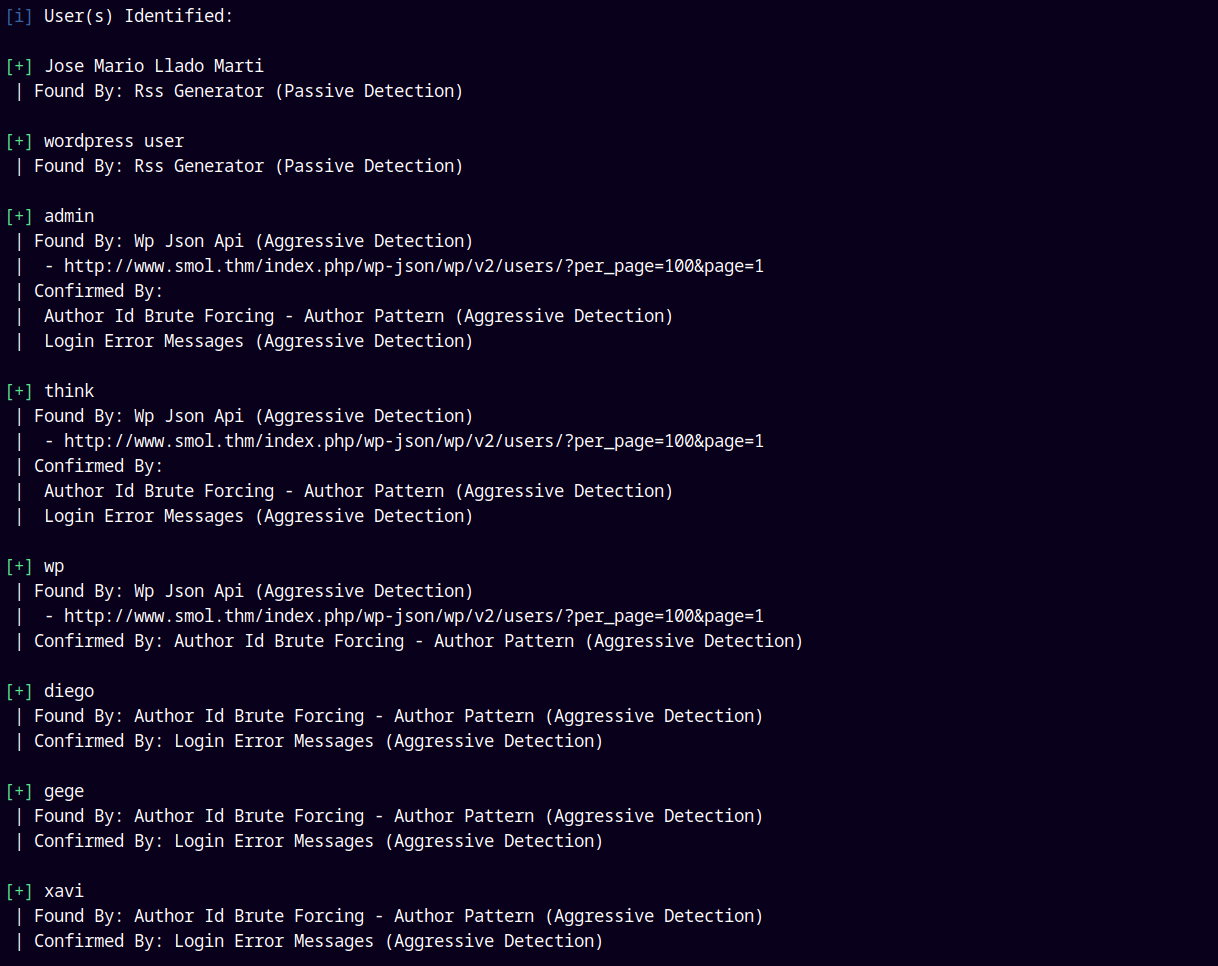Image resolution: width=1218 pixels, height=966 pixels.
Task: Open the wp-json users URL under think
Action: [413, 441]
